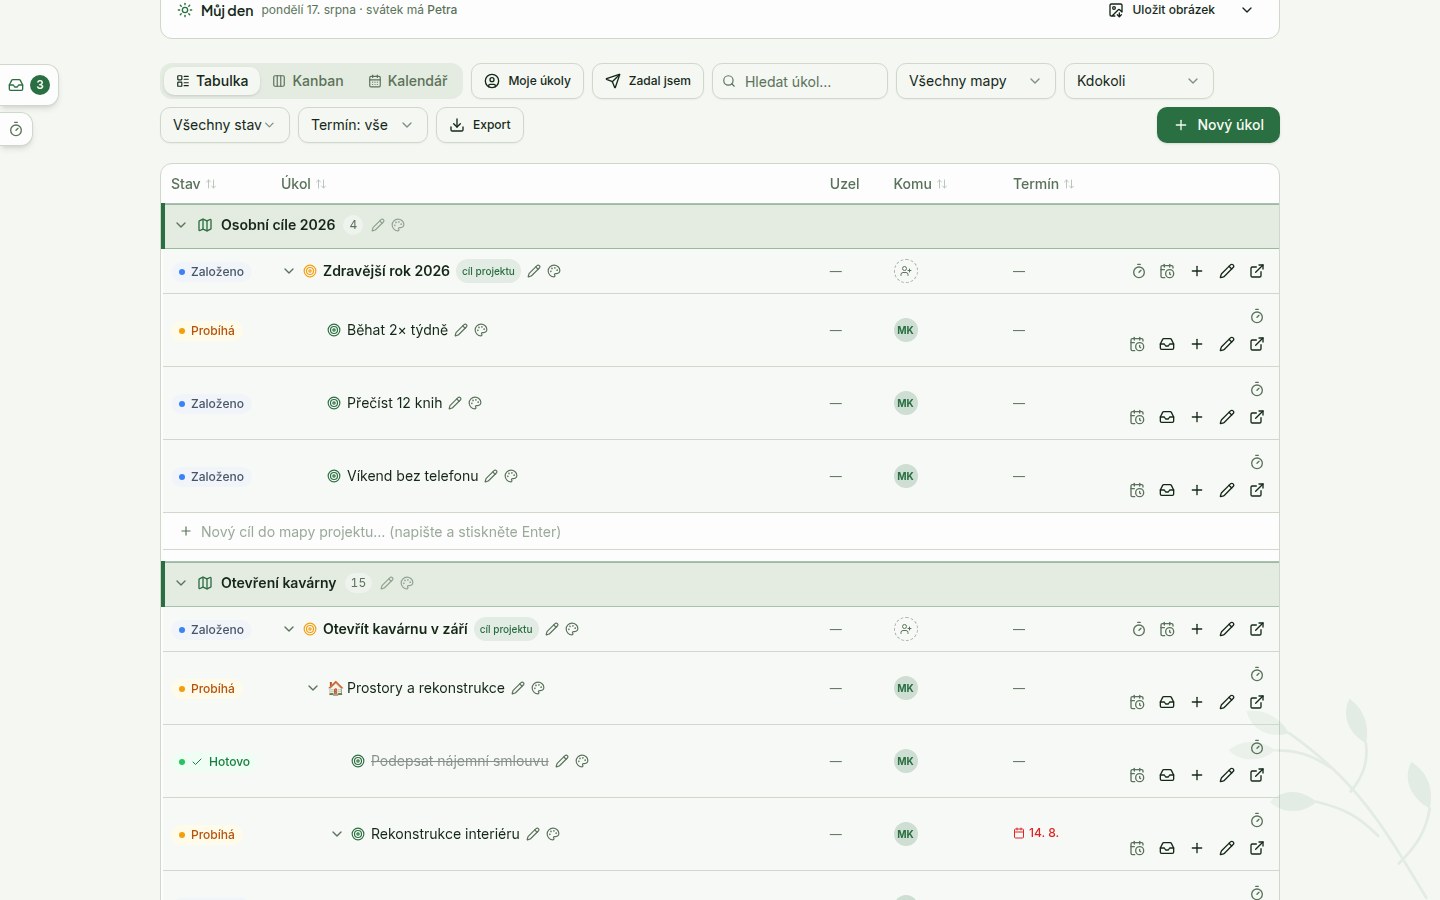
Task: Toggle the Zadal jsem filter
Action: [648, 81]
